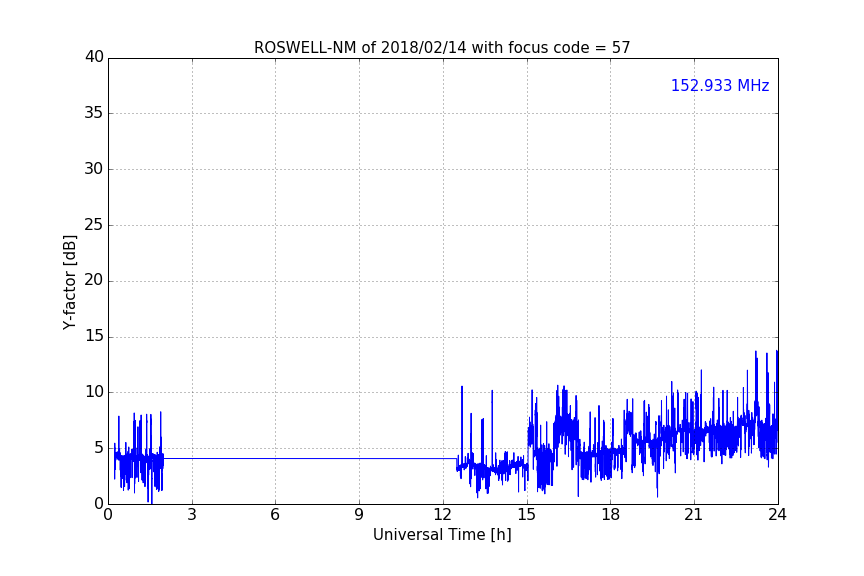Image resolution: width=864 pixels, height=576 pixels.
Task: Click the 'Universal Time [h]' axis label
Action: click(x=442, y=535)
